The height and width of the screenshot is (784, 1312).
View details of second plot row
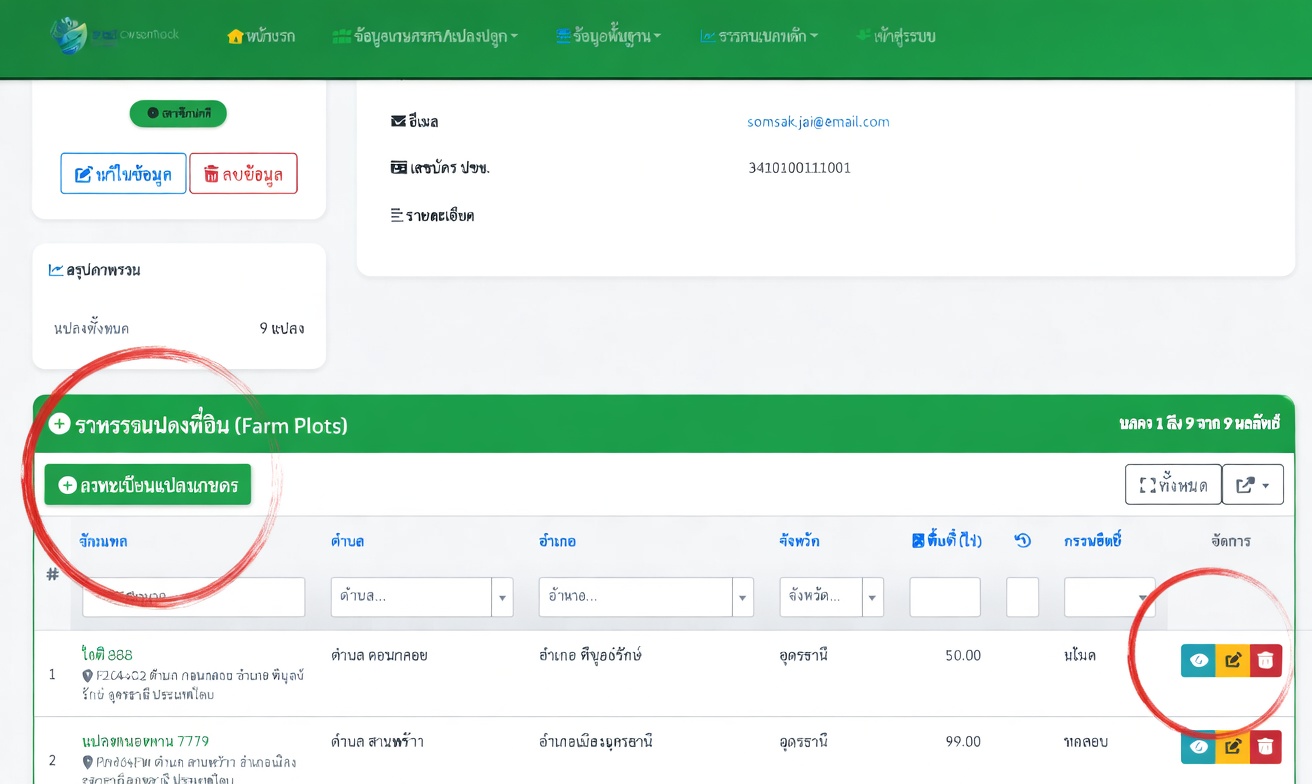coord(1198,746)
